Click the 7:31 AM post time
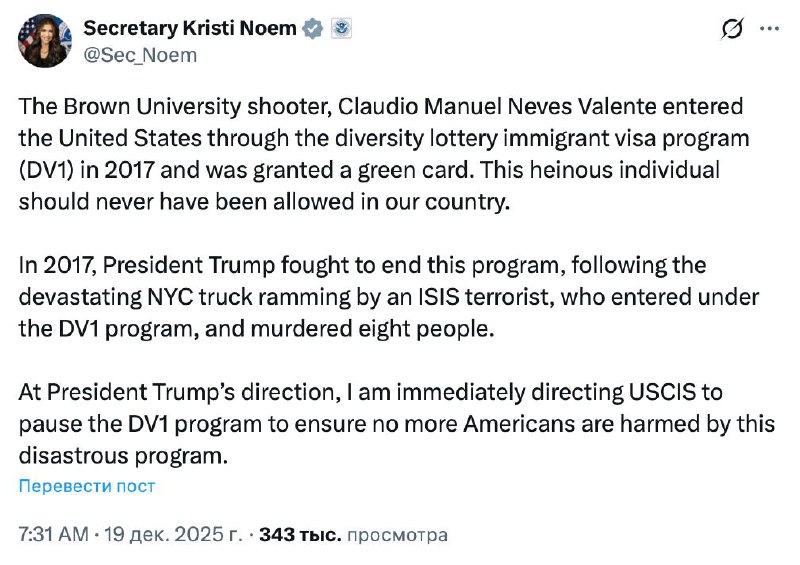Image resolution: width=800 pixels, height=565 pixels. (53, 535)
